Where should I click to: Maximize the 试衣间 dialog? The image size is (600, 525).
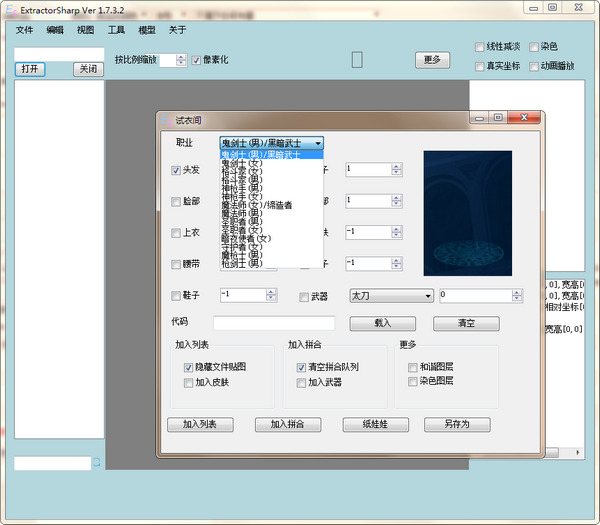click(498, 118)
